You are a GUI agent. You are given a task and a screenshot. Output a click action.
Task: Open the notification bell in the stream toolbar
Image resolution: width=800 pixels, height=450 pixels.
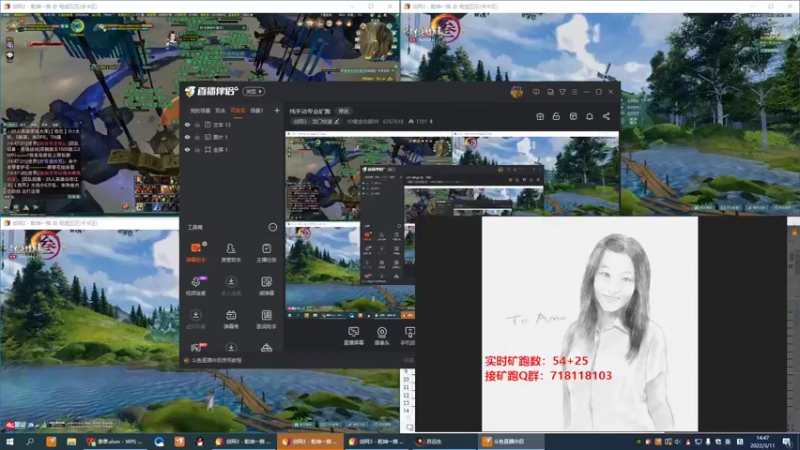tap(589, 116)
